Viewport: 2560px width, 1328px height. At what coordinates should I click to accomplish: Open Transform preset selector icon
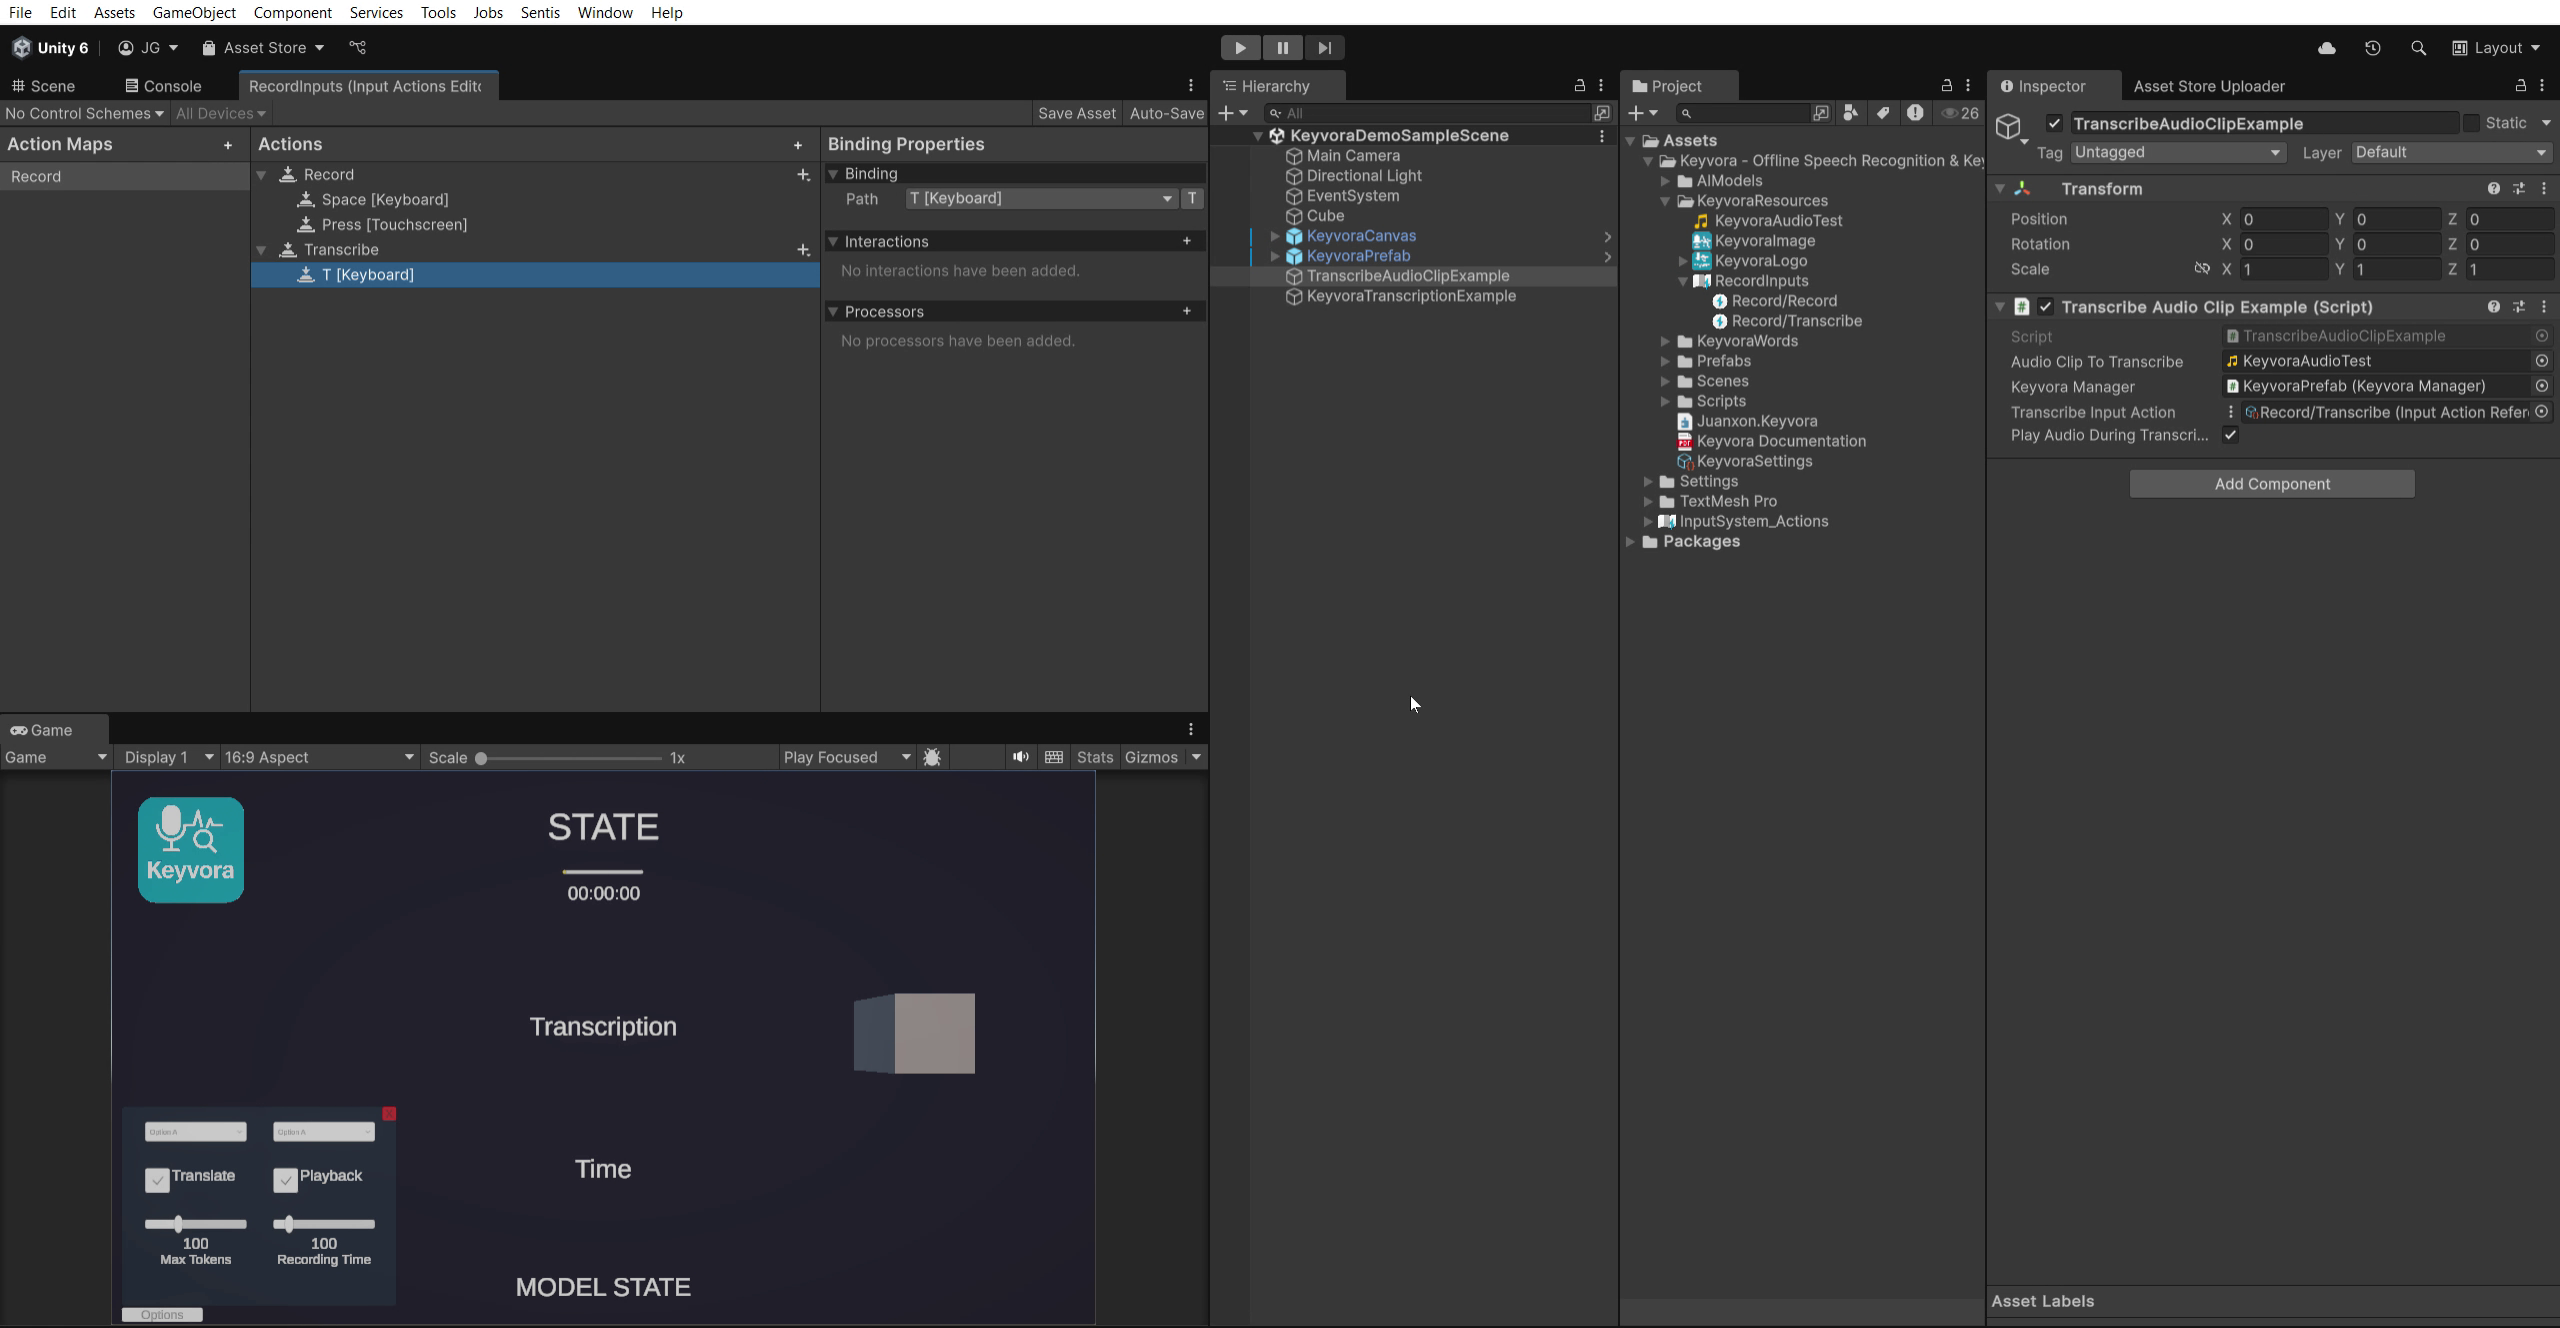point(2519,189)
